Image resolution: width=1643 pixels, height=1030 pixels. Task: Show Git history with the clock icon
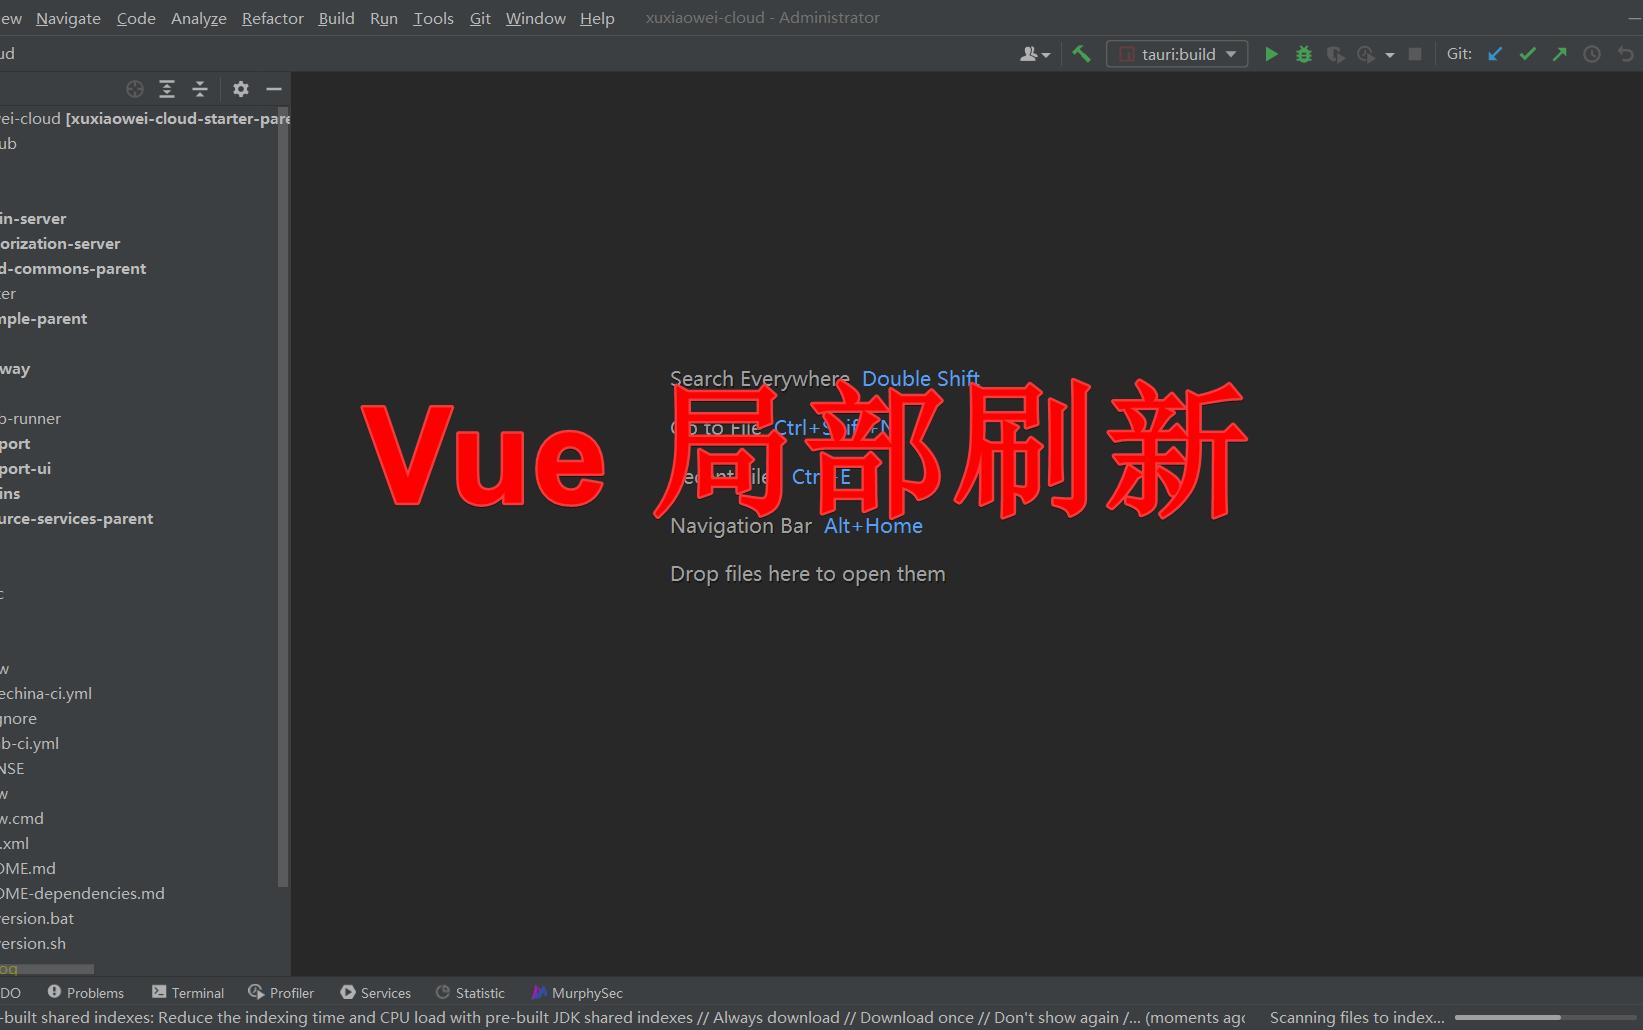click(1592, 54)
